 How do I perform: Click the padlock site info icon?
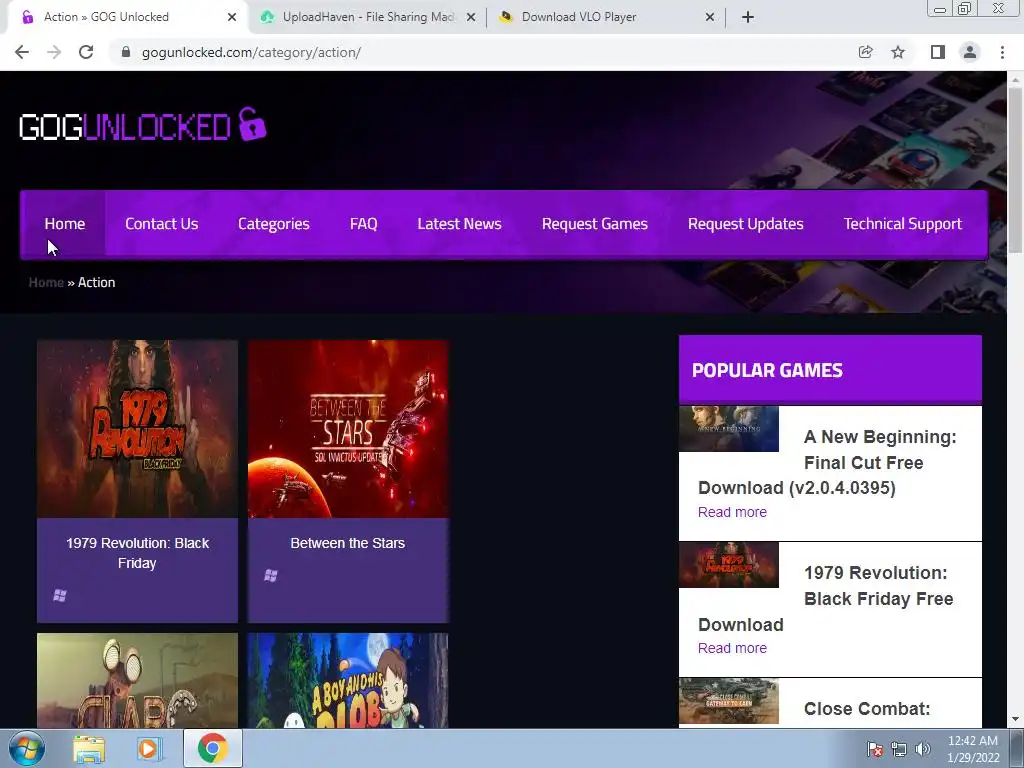(126, 52)
